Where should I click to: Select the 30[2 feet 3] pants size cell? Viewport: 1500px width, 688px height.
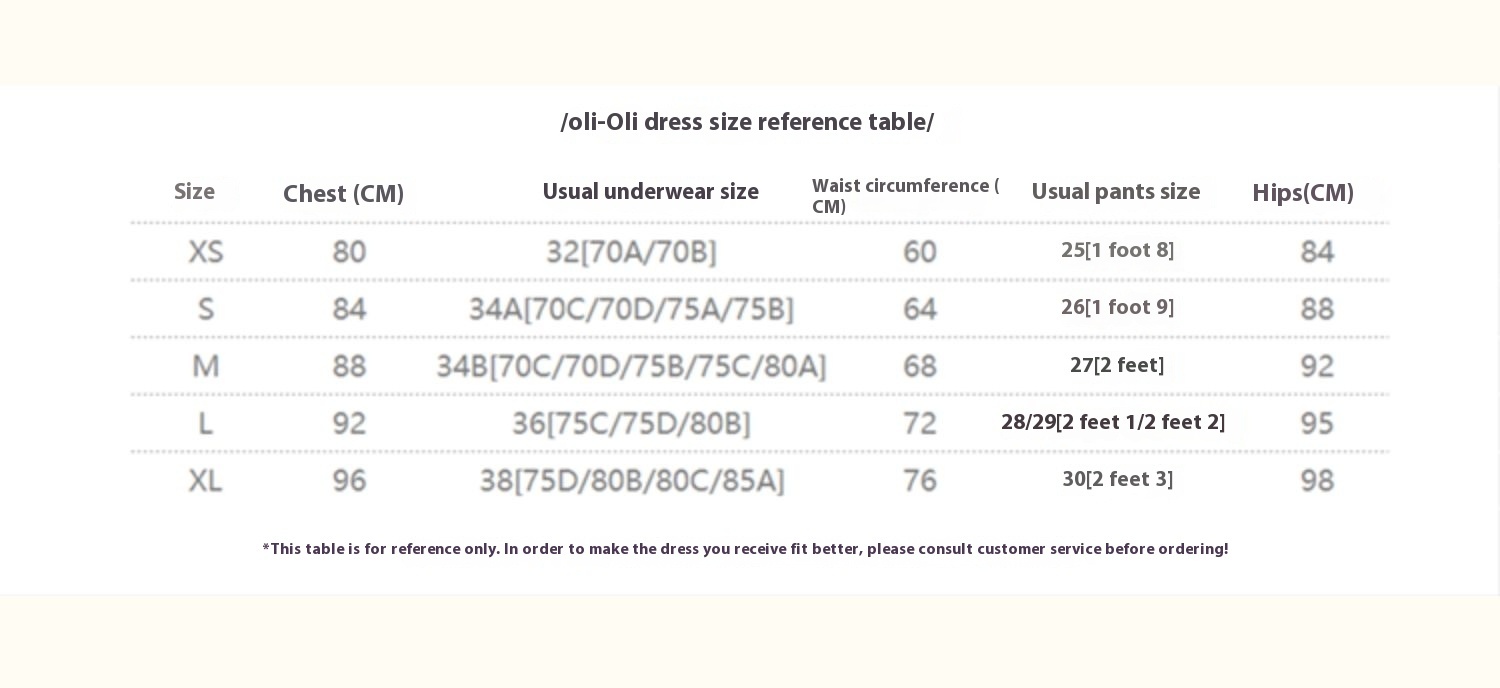click(x=1117, y=480)
